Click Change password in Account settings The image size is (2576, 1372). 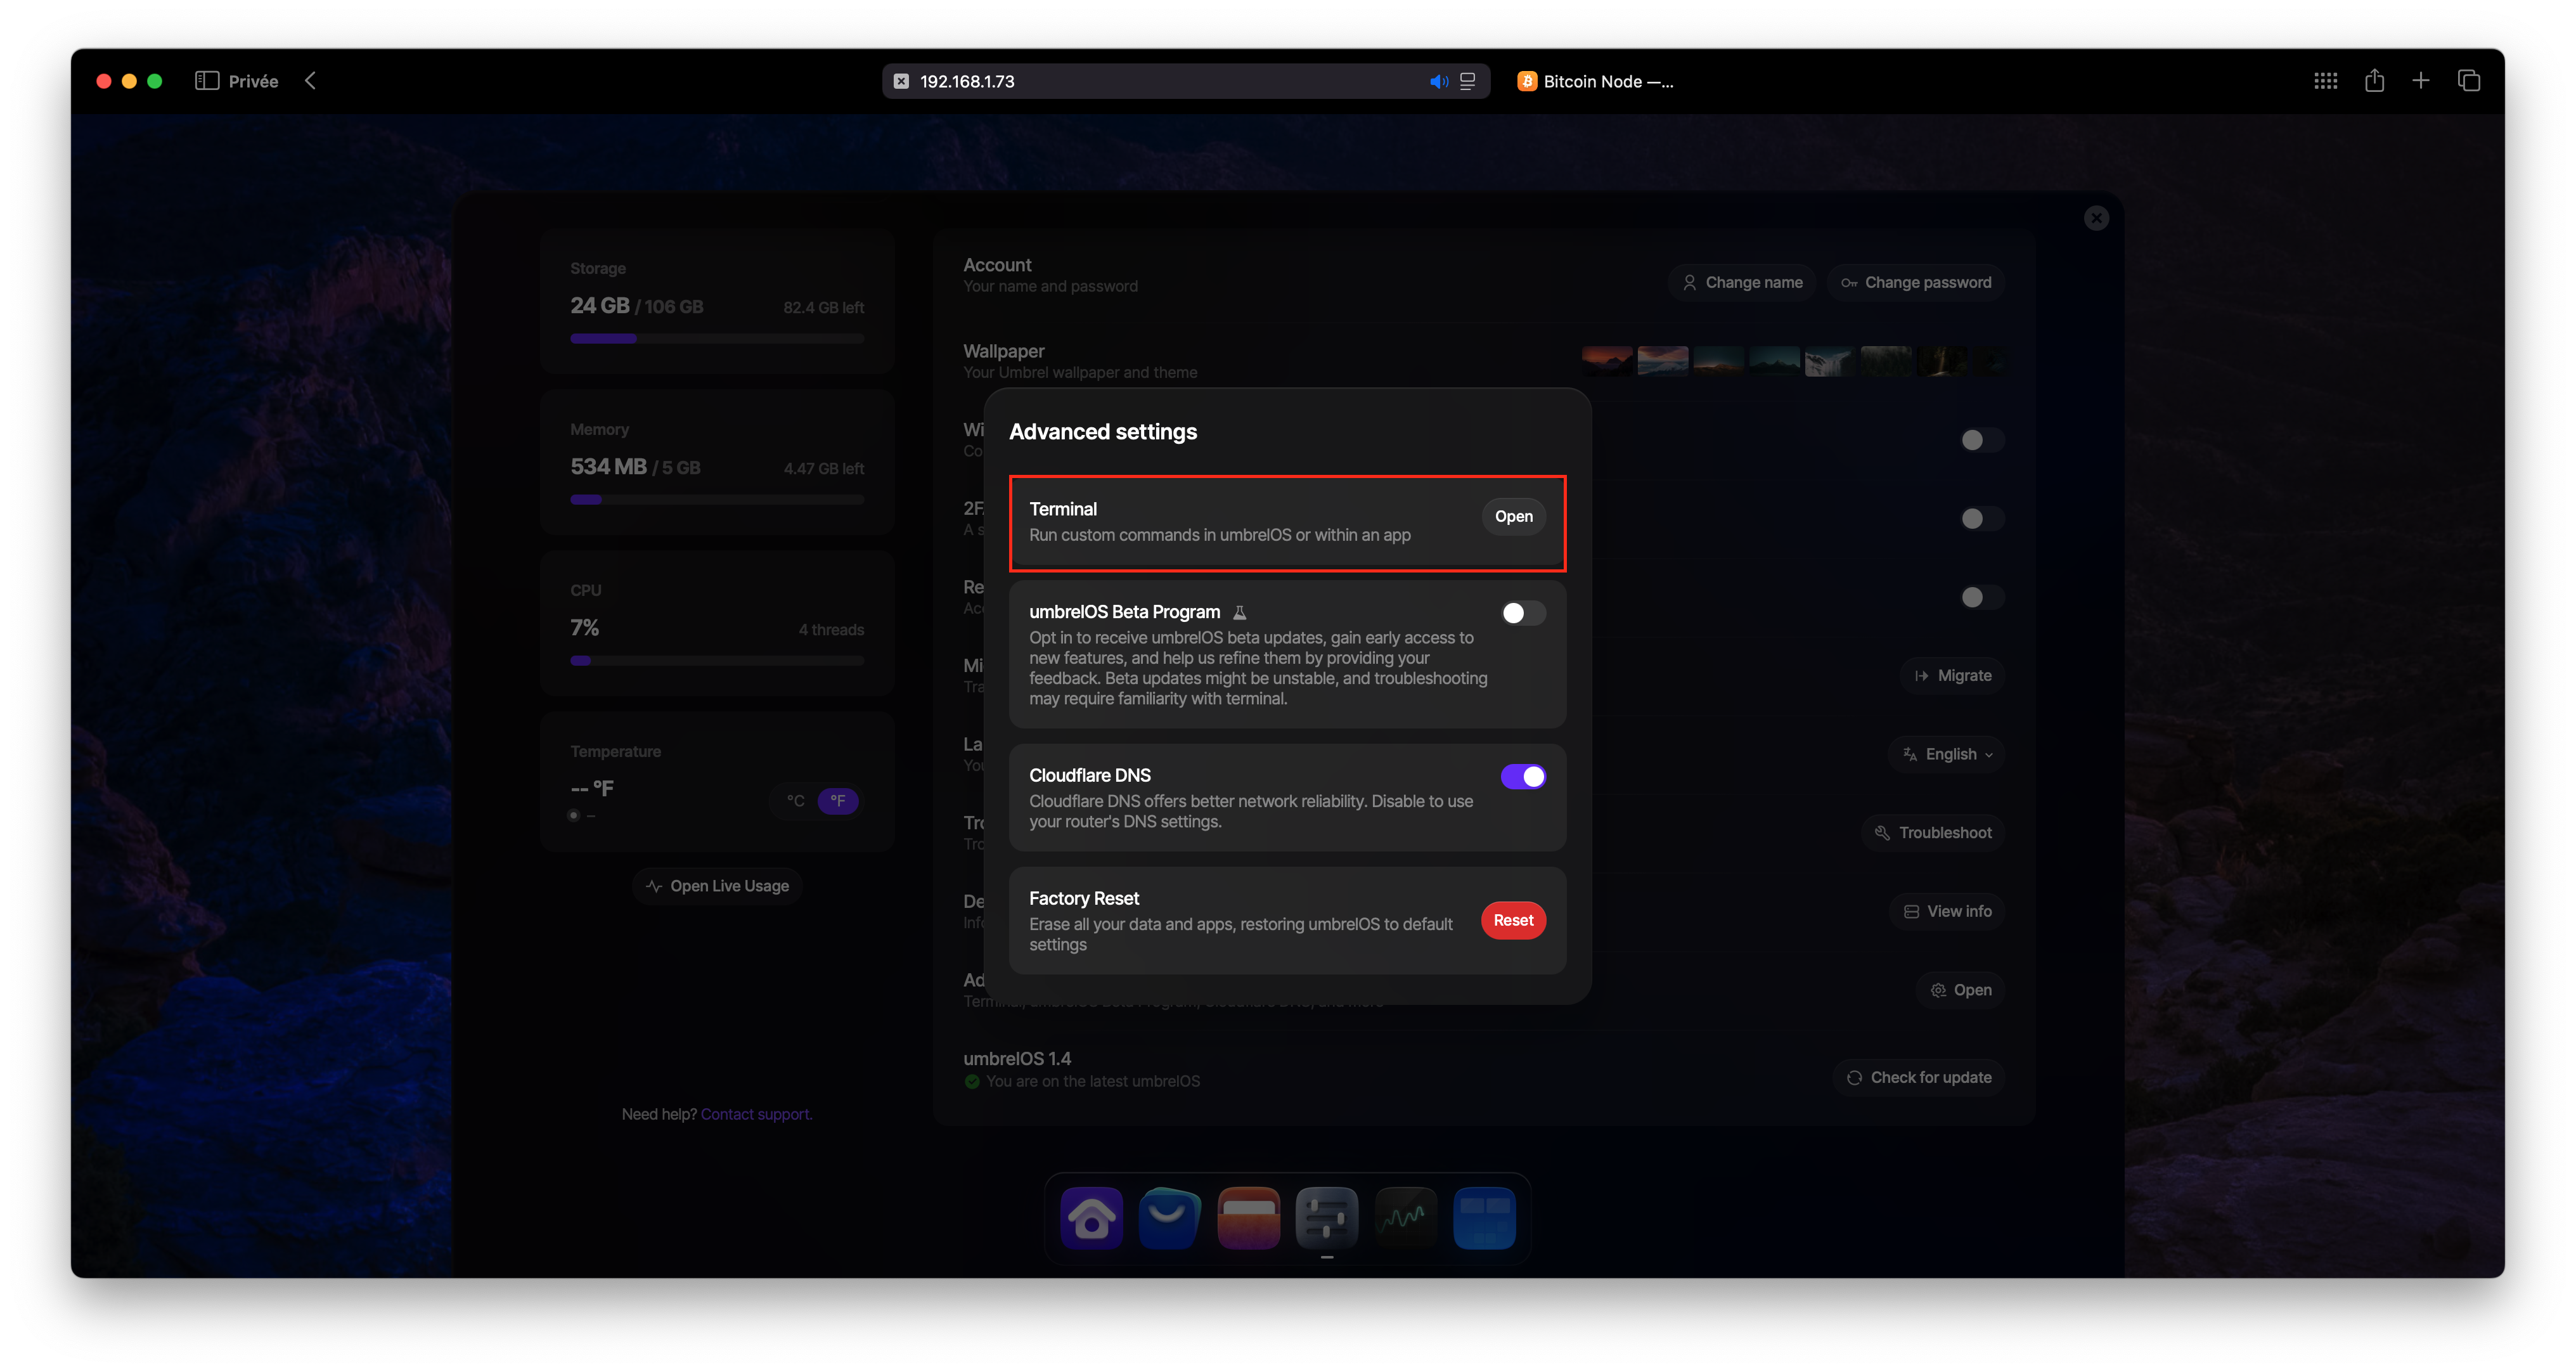click(x=1915, y=283)
